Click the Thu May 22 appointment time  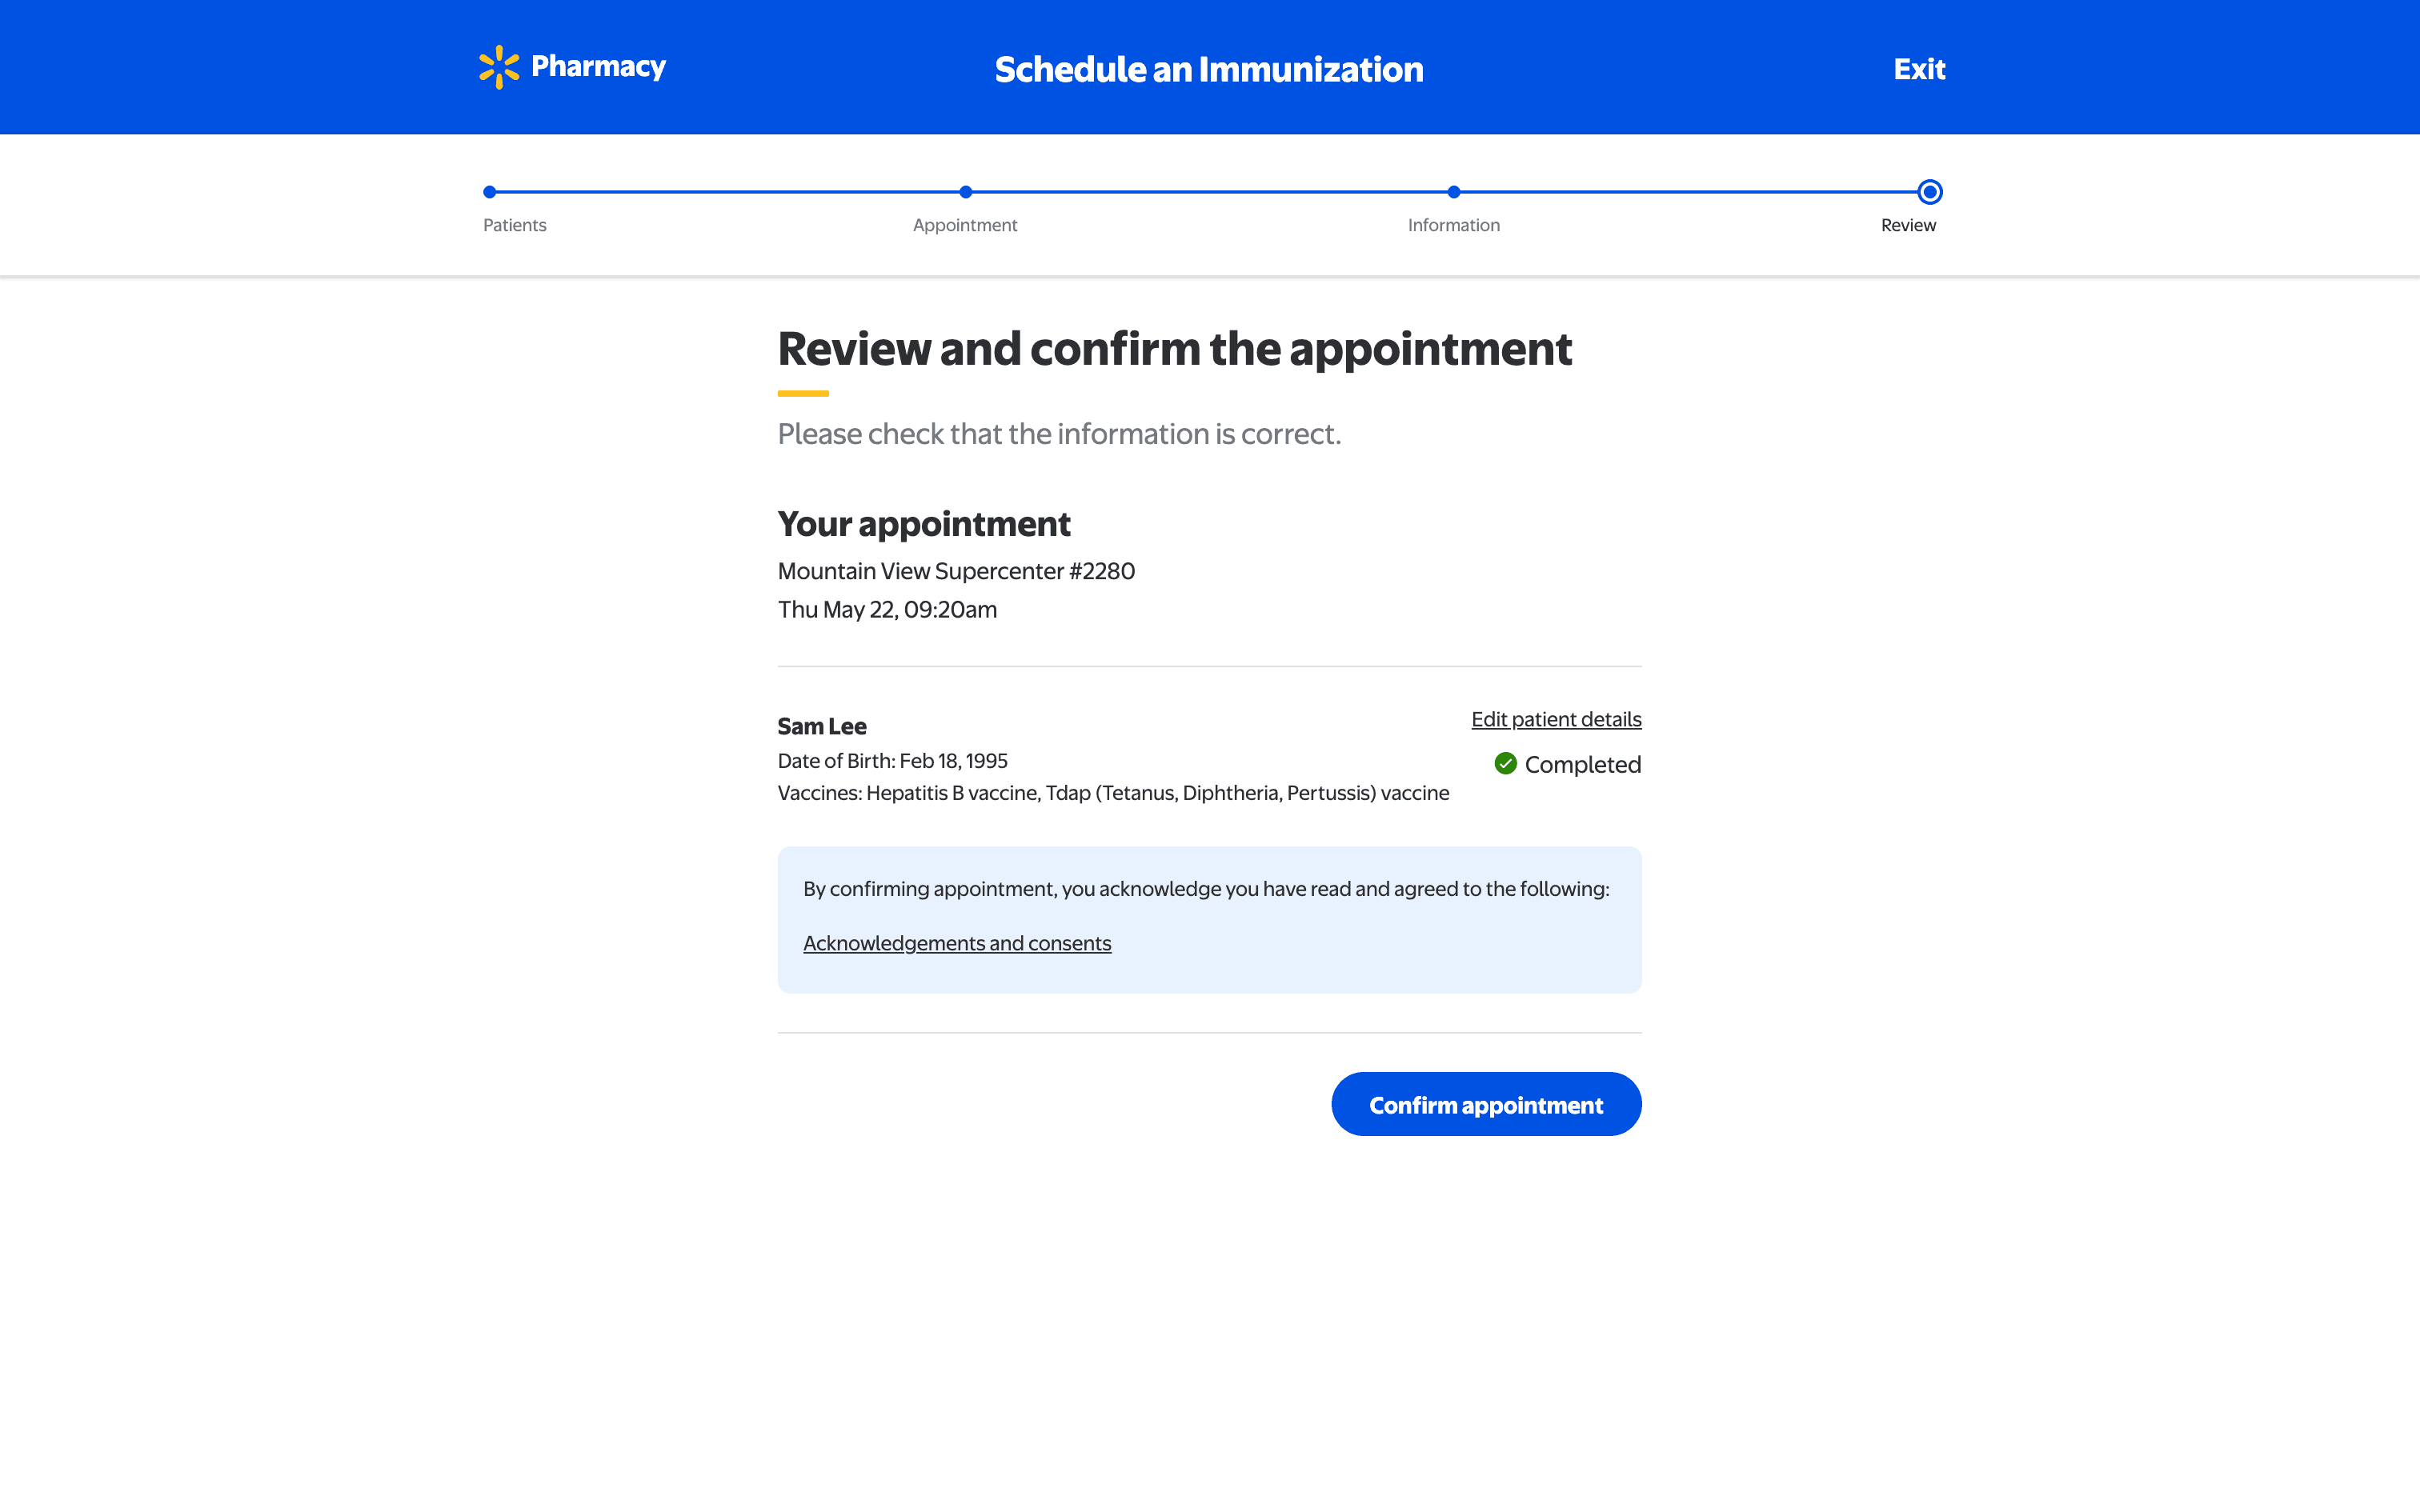coord(886,609)
